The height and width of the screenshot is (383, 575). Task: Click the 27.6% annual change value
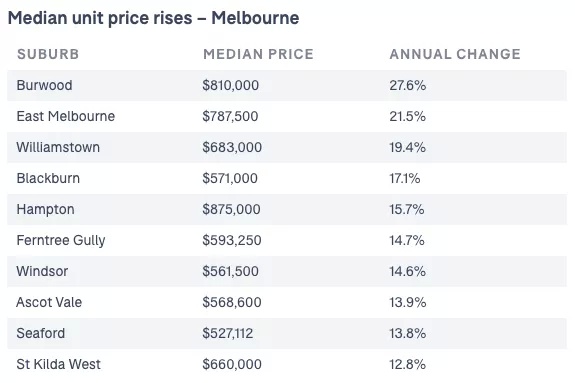point(408,85)
